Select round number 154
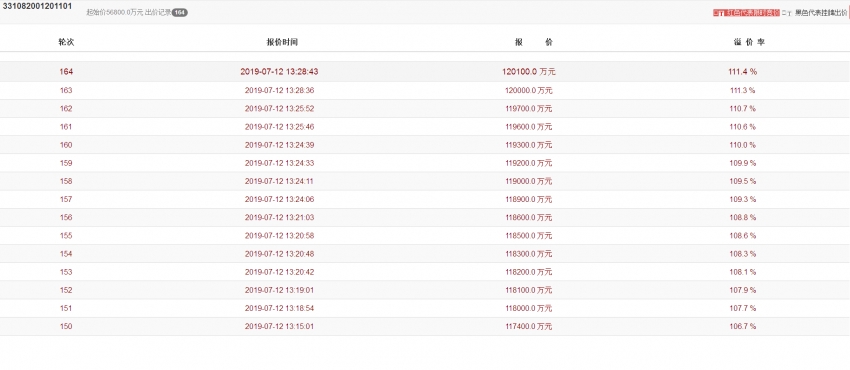The height and width of the screenshot is (370, 850). (66, 254)
